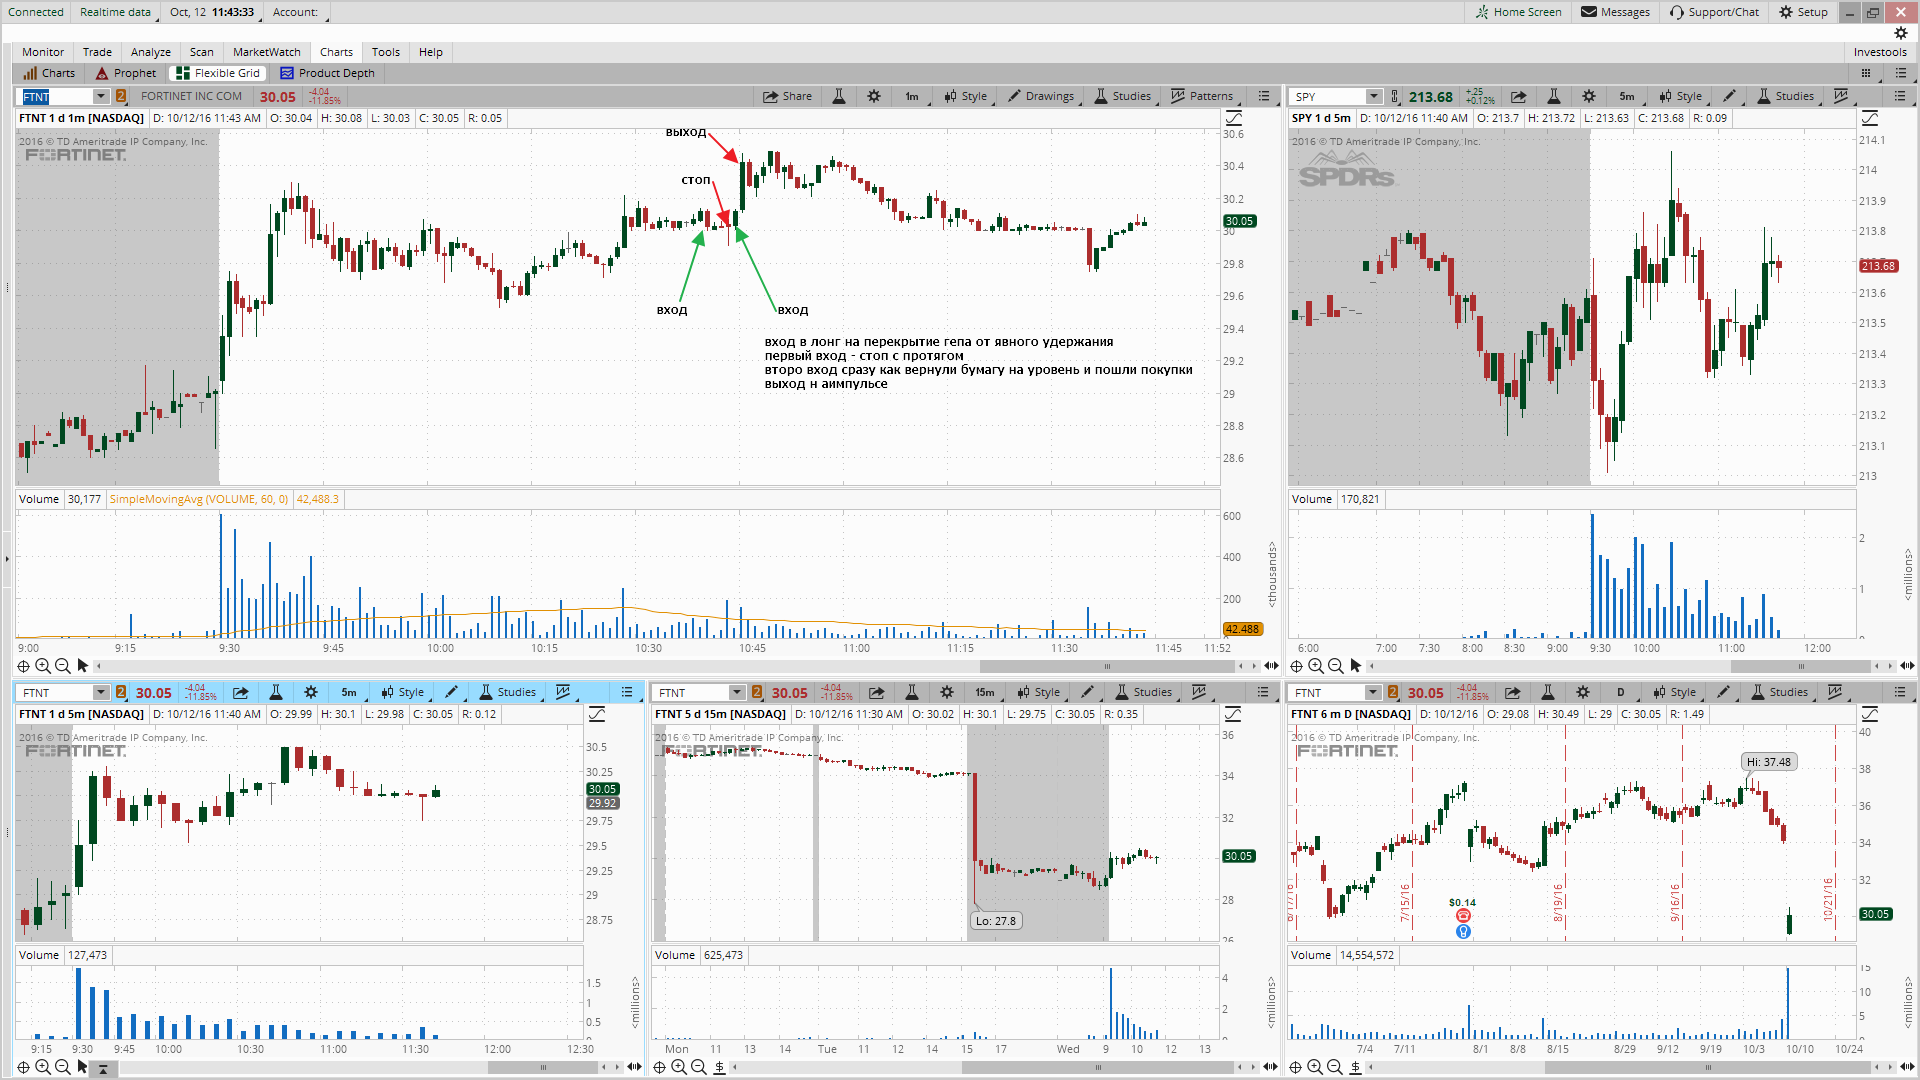Open the grid layout selector icon

pos(1866,73)
